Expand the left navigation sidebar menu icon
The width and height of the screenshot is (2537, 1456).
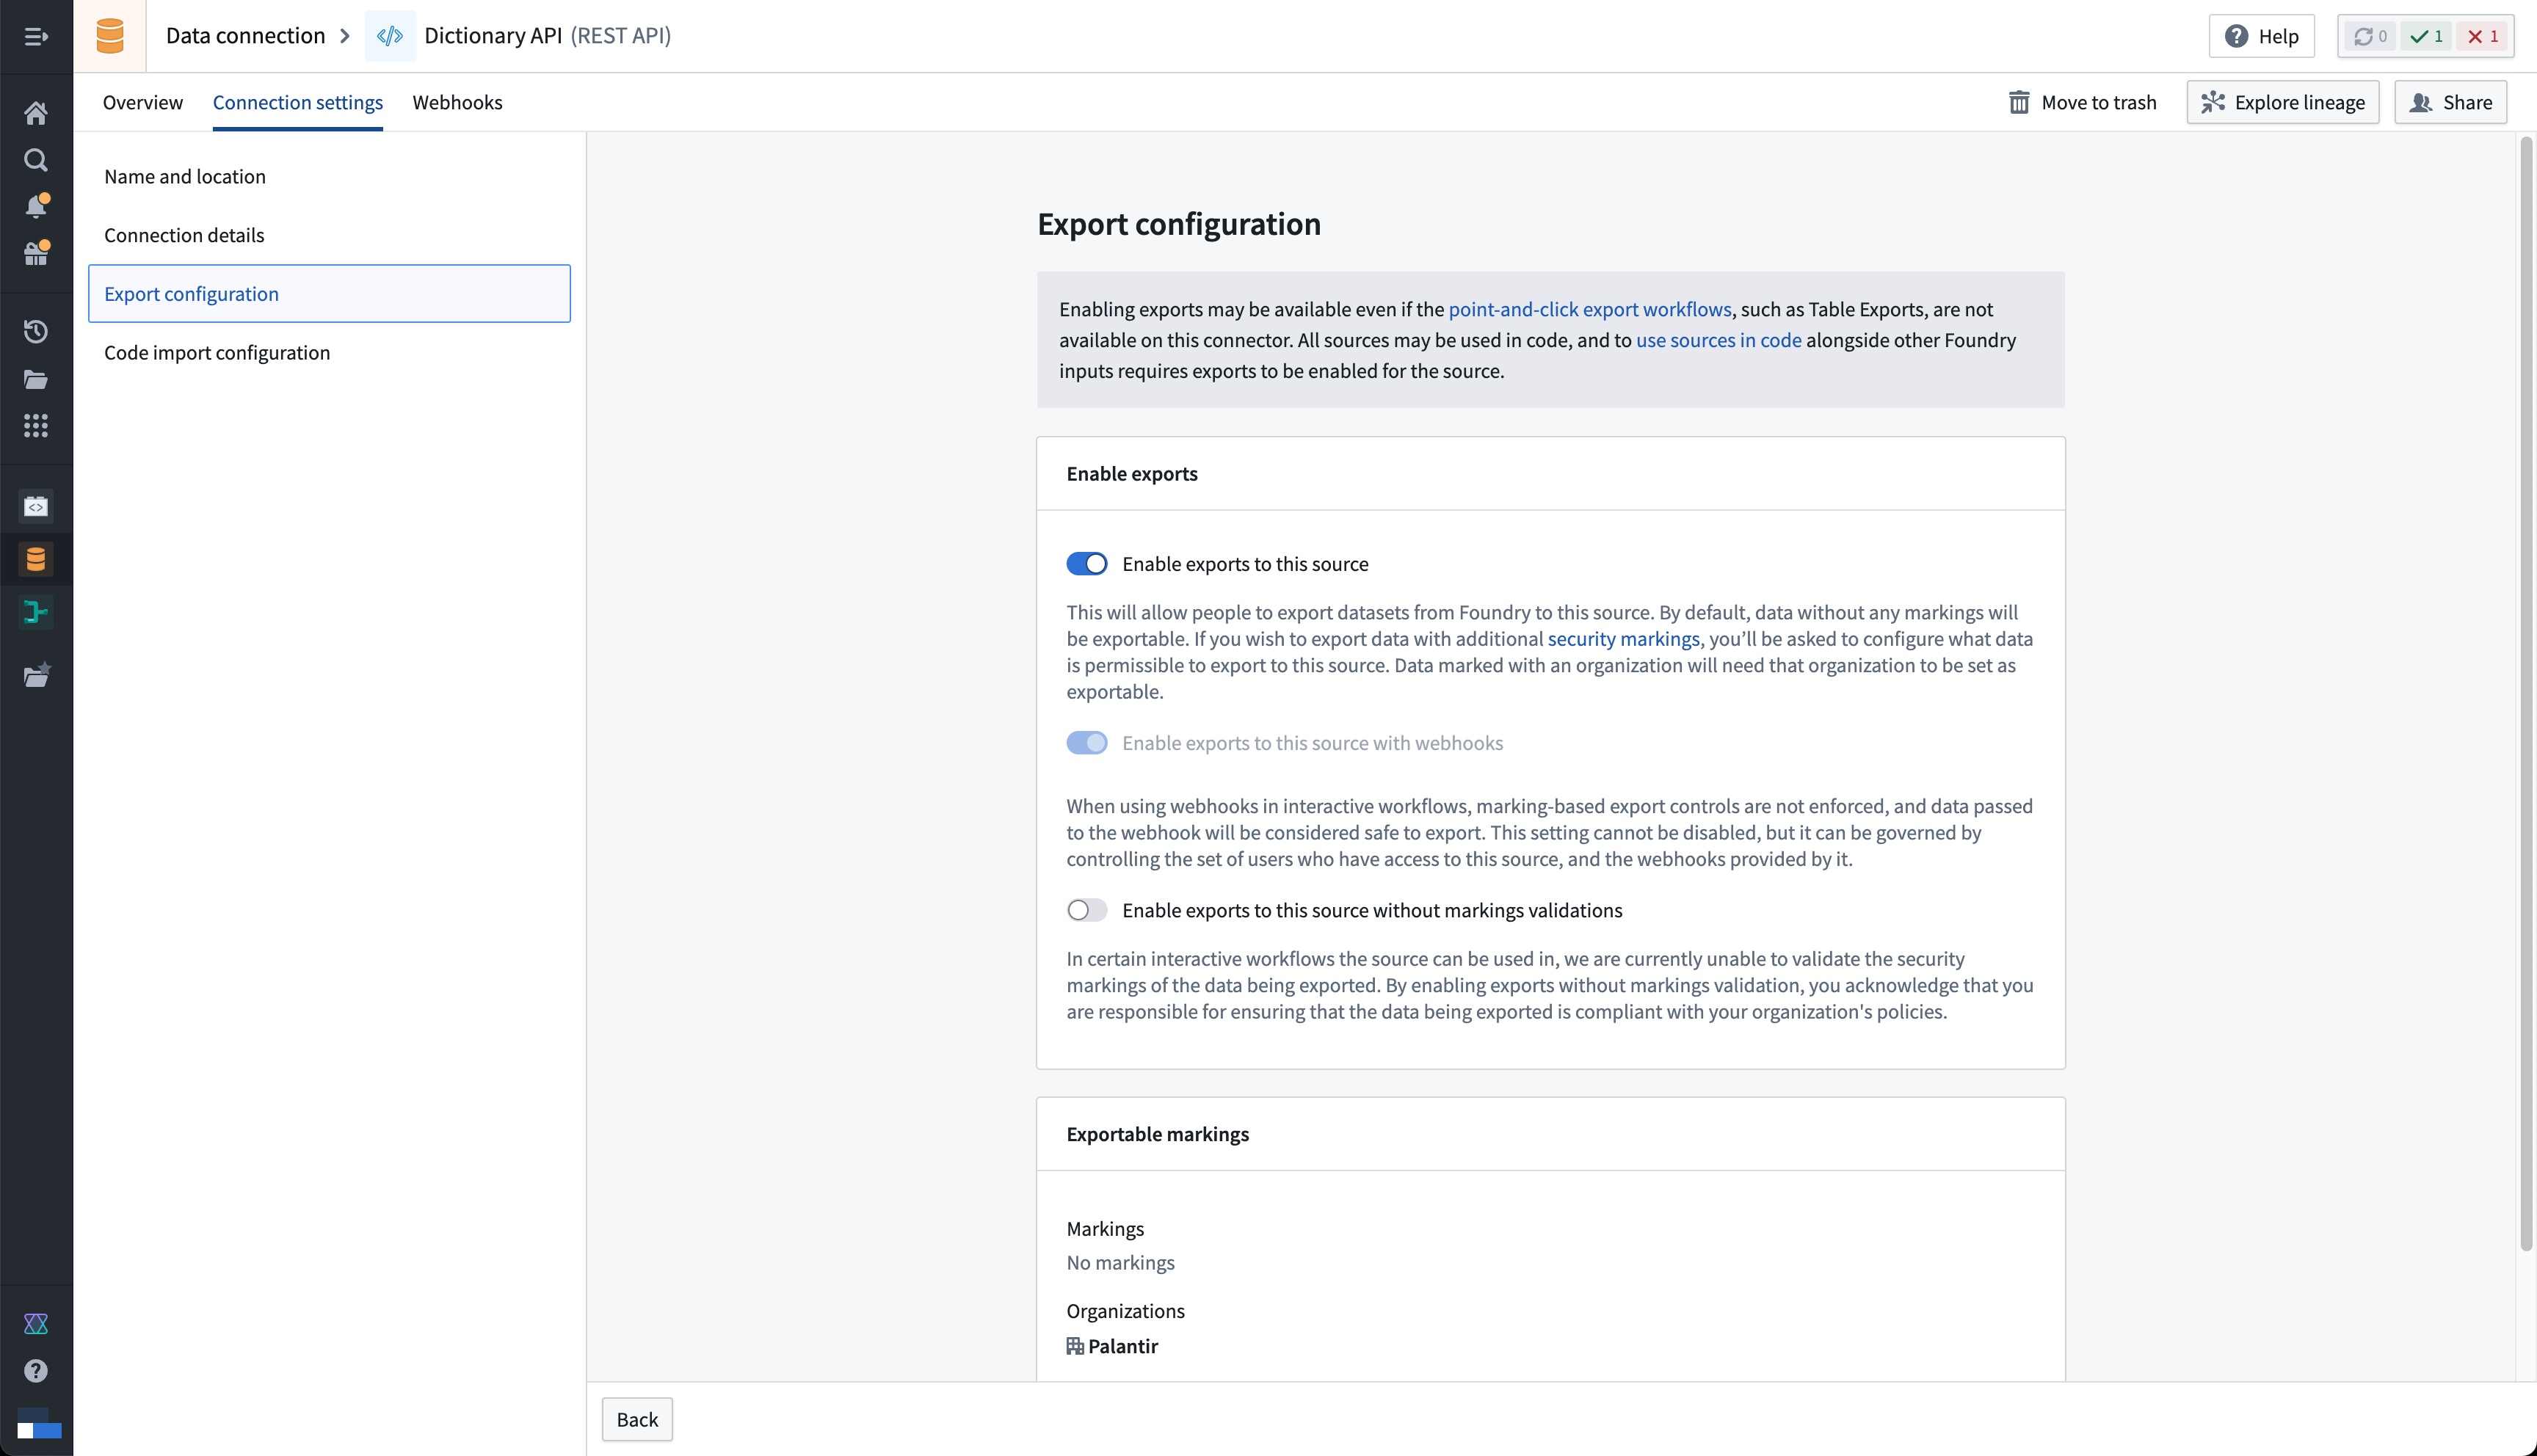(x=36, y=37)
